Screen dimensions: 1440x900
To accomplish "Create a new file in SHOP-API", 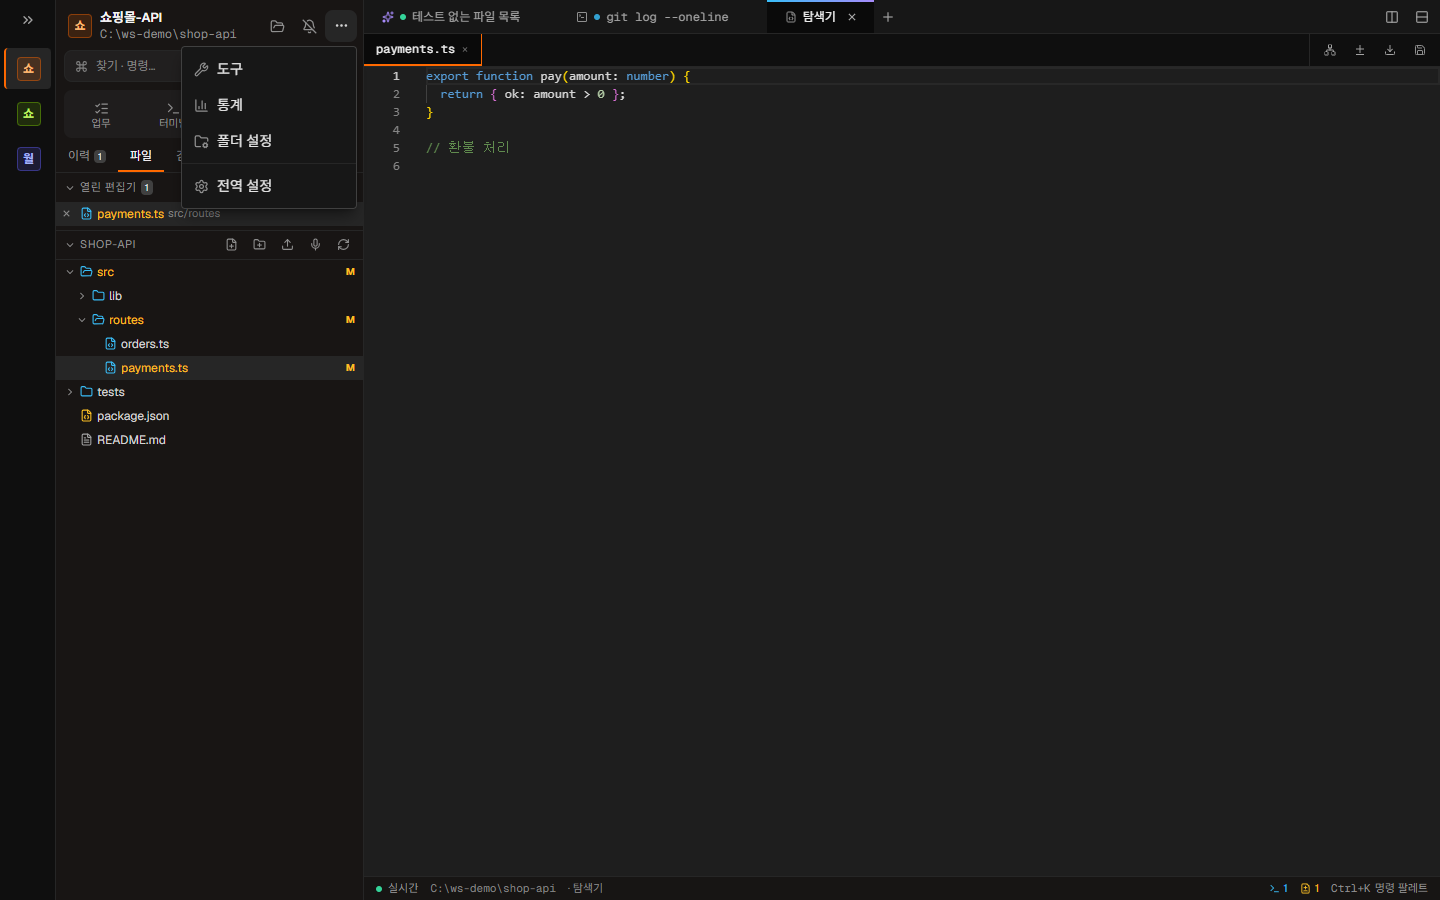I will (231, 244).
